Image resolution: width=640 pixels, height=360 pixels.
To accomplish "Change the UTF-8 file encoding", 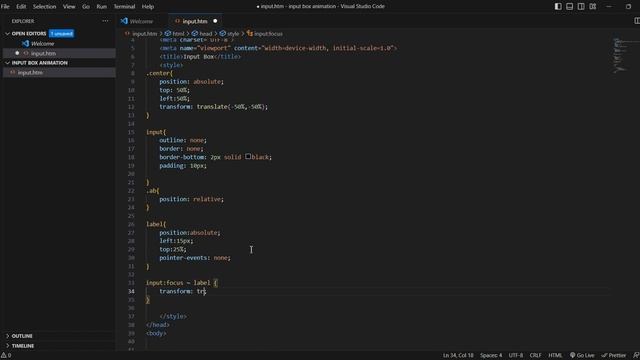I will [x=516, y=355].
